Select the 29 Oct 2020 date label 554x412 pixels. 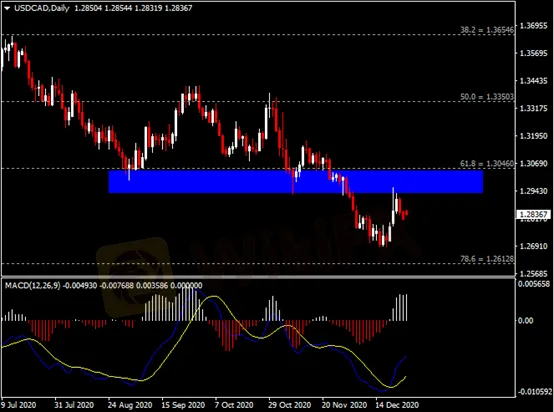pyautogui.click(x=290, y=405)
